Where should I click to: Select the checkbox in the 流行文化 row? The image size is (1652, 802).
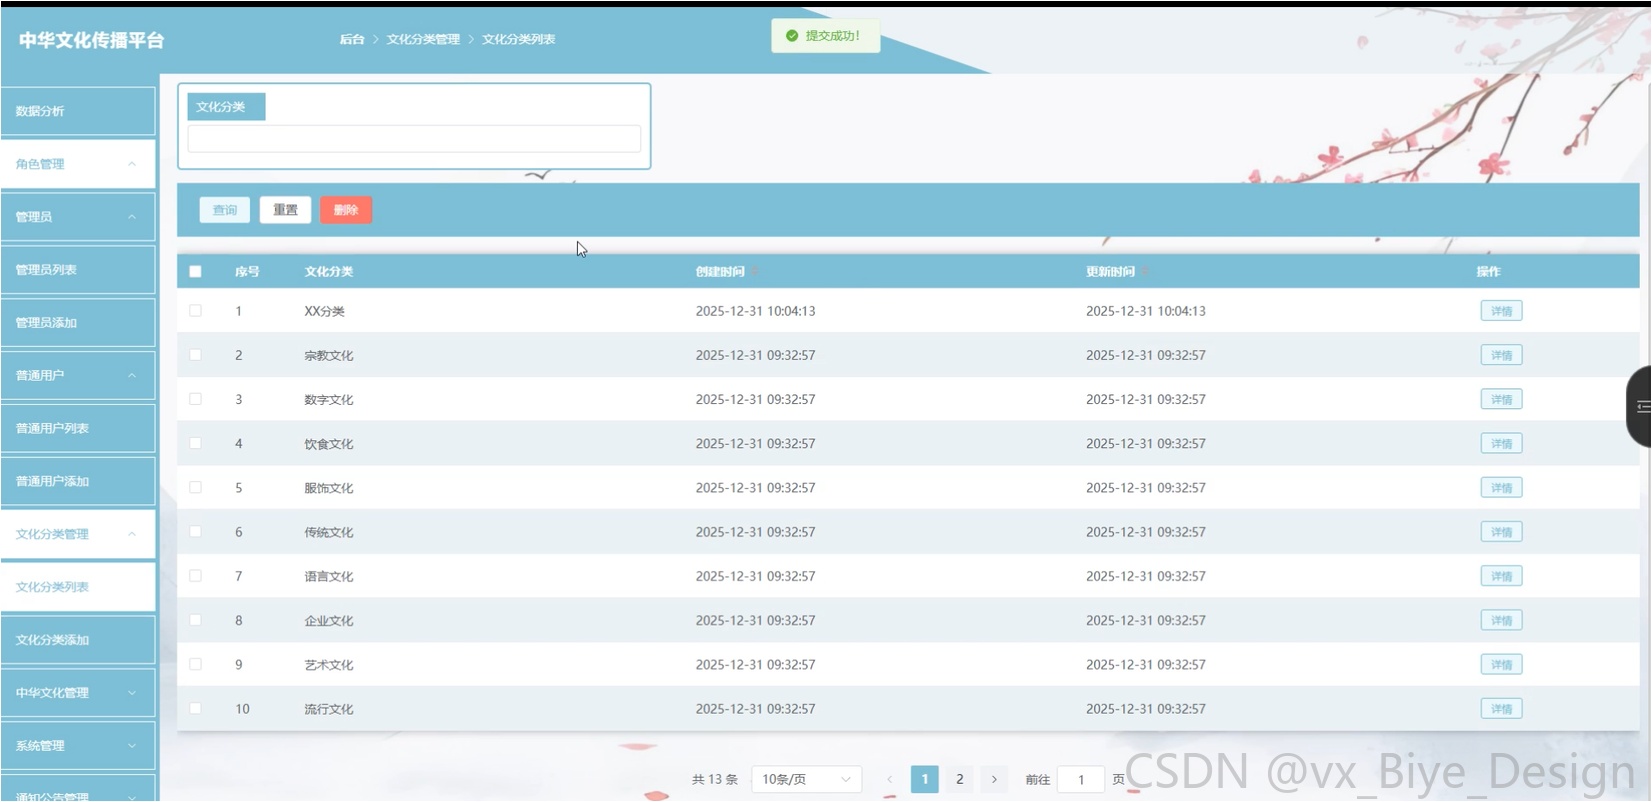click(x=195, y=708)
